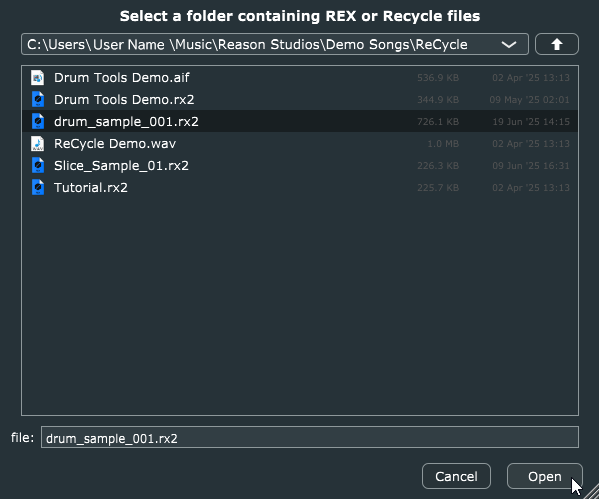Click the 19 Jun '25 date of drum_sample_001.rx2
Screen dimensions: 599x499
pyautogui.click(x=531, y=122)
